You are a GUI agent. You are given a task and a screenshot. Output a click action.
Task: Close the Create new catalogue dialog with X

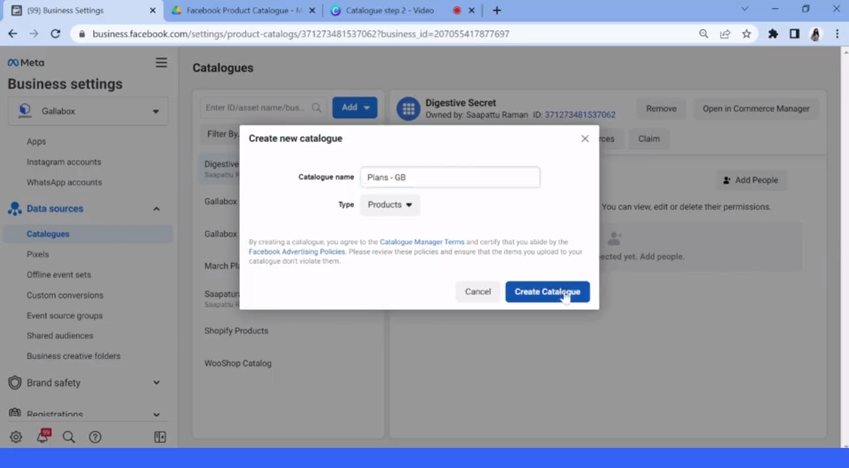coord(585,139)
